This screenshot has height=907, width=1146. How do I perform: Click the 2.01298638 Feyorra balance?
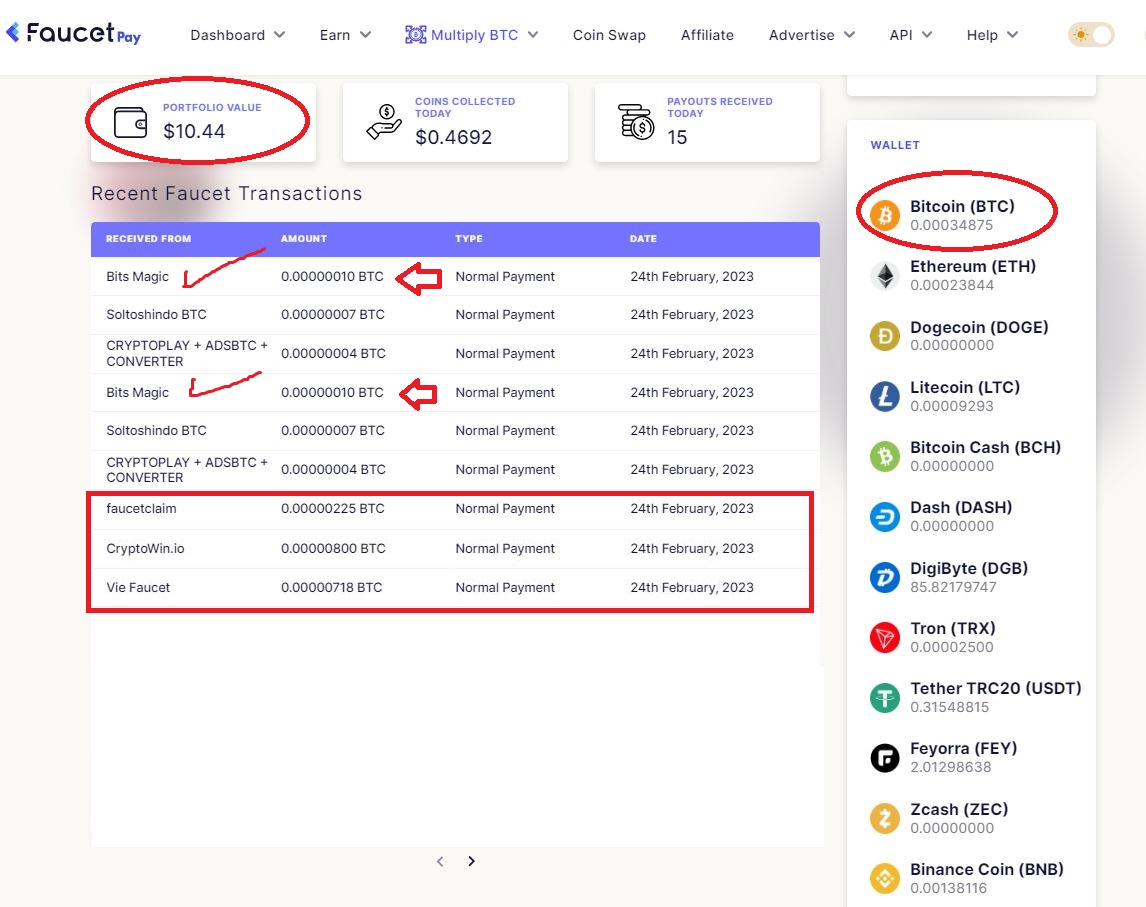(950, 767)
